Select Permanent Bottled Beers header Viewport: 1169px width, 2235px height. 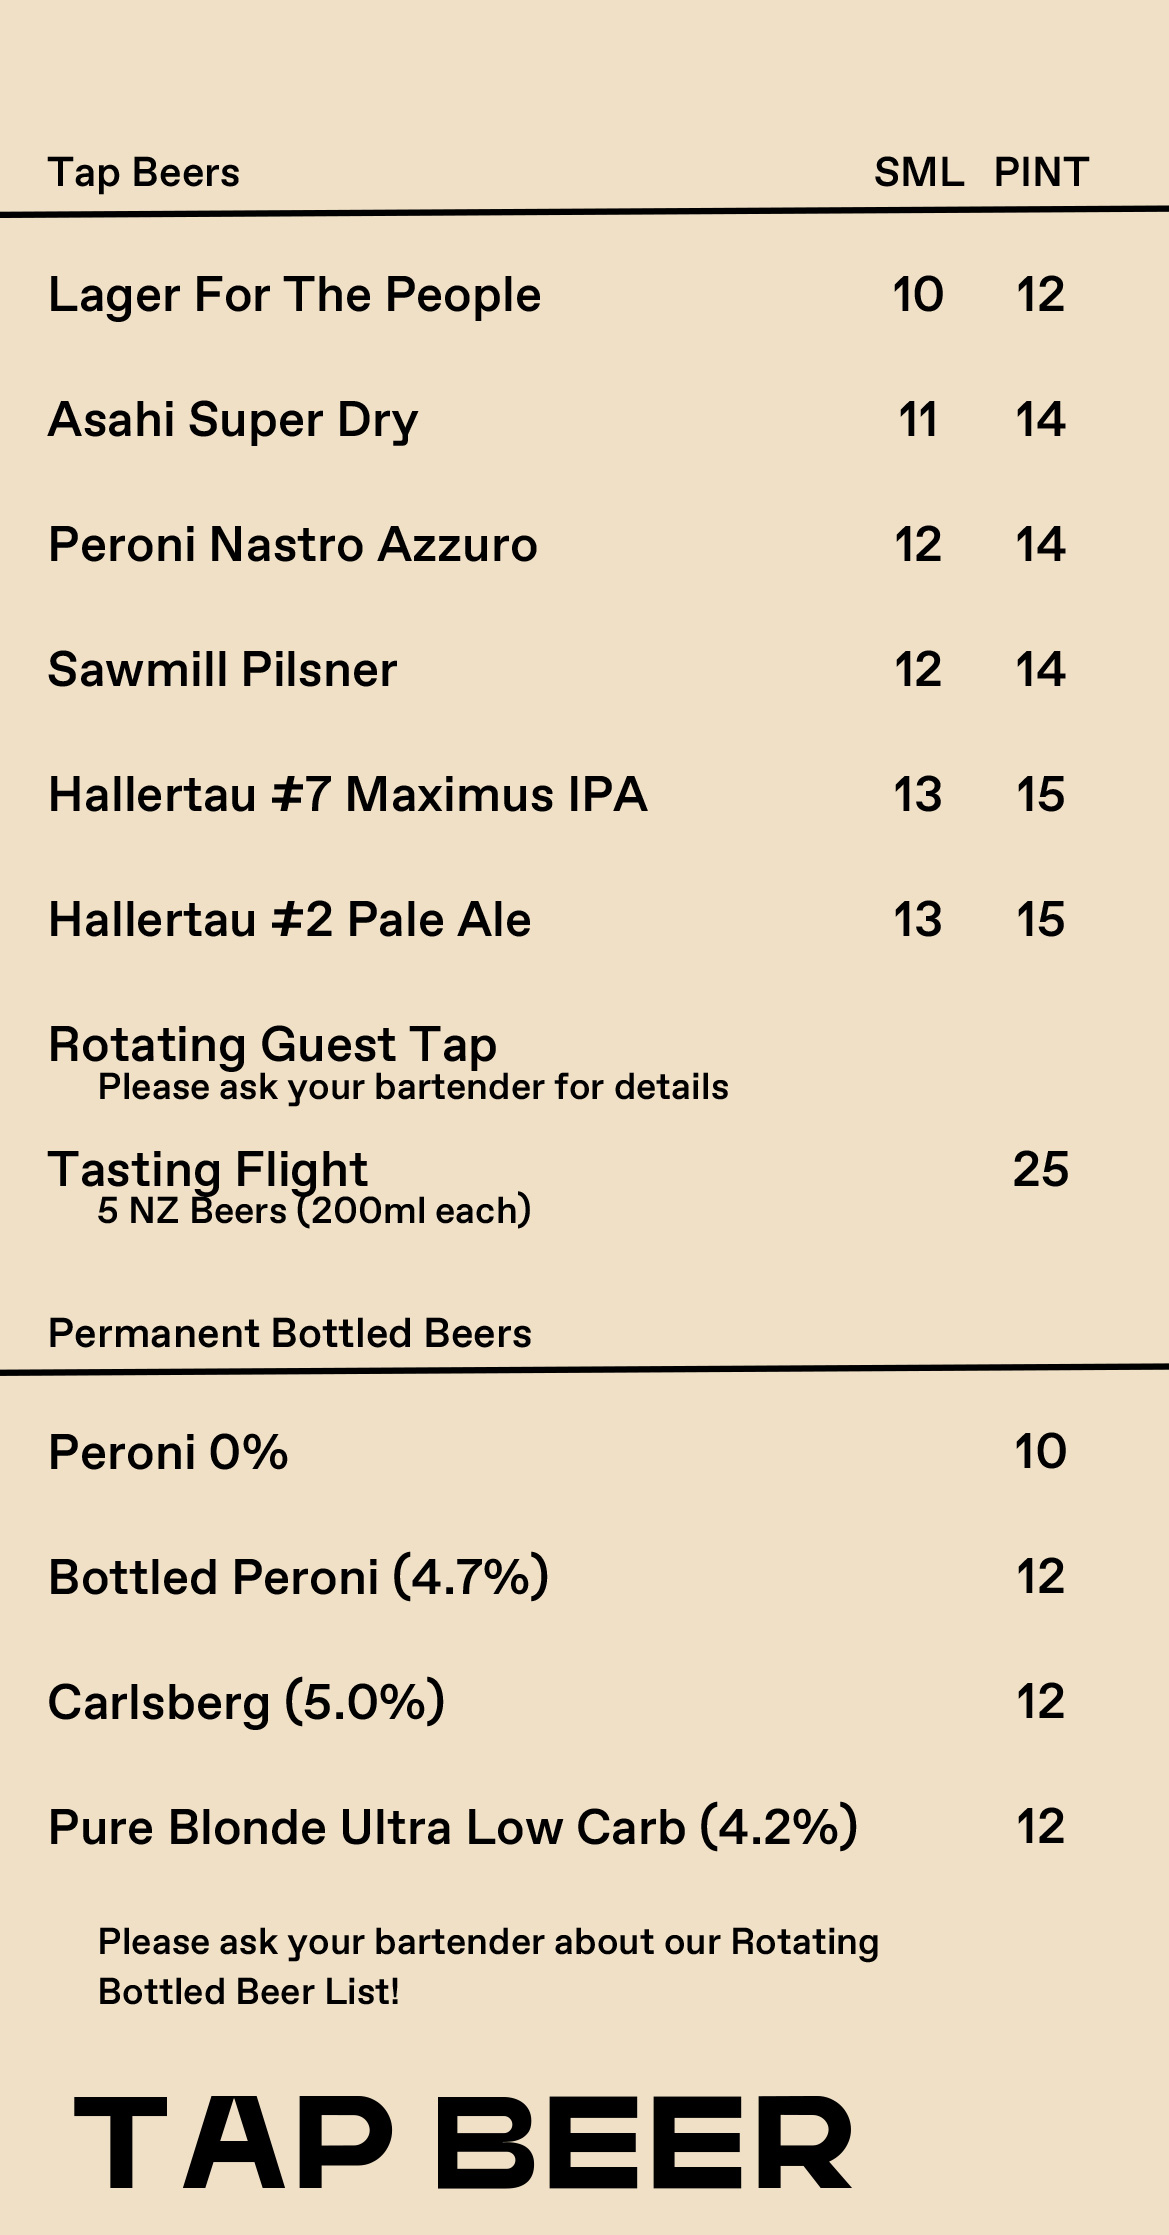pyautogui.click(x=290, y=1334)
